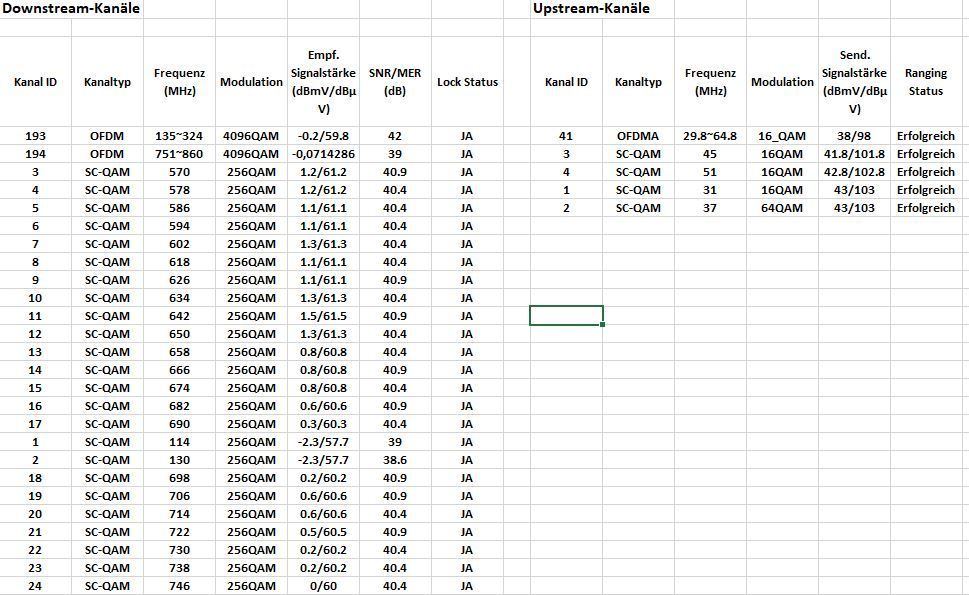Select upstream Kanal ID cell 41
969x595 pixels.
point(566,136)
